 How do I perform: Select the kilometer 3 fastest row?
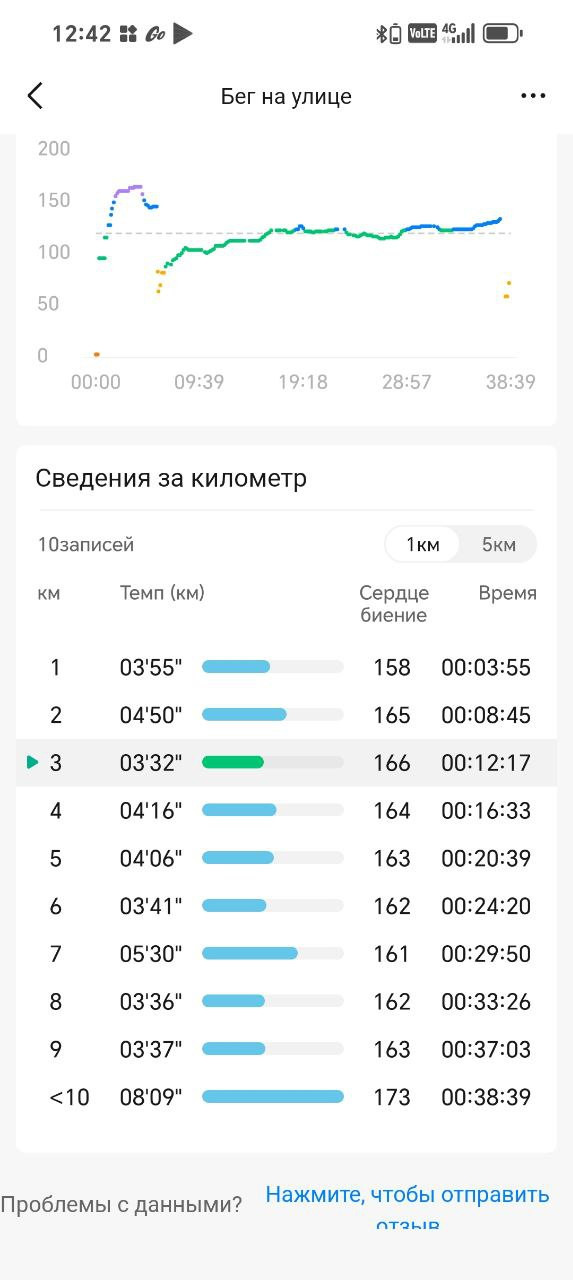[286, 763]
